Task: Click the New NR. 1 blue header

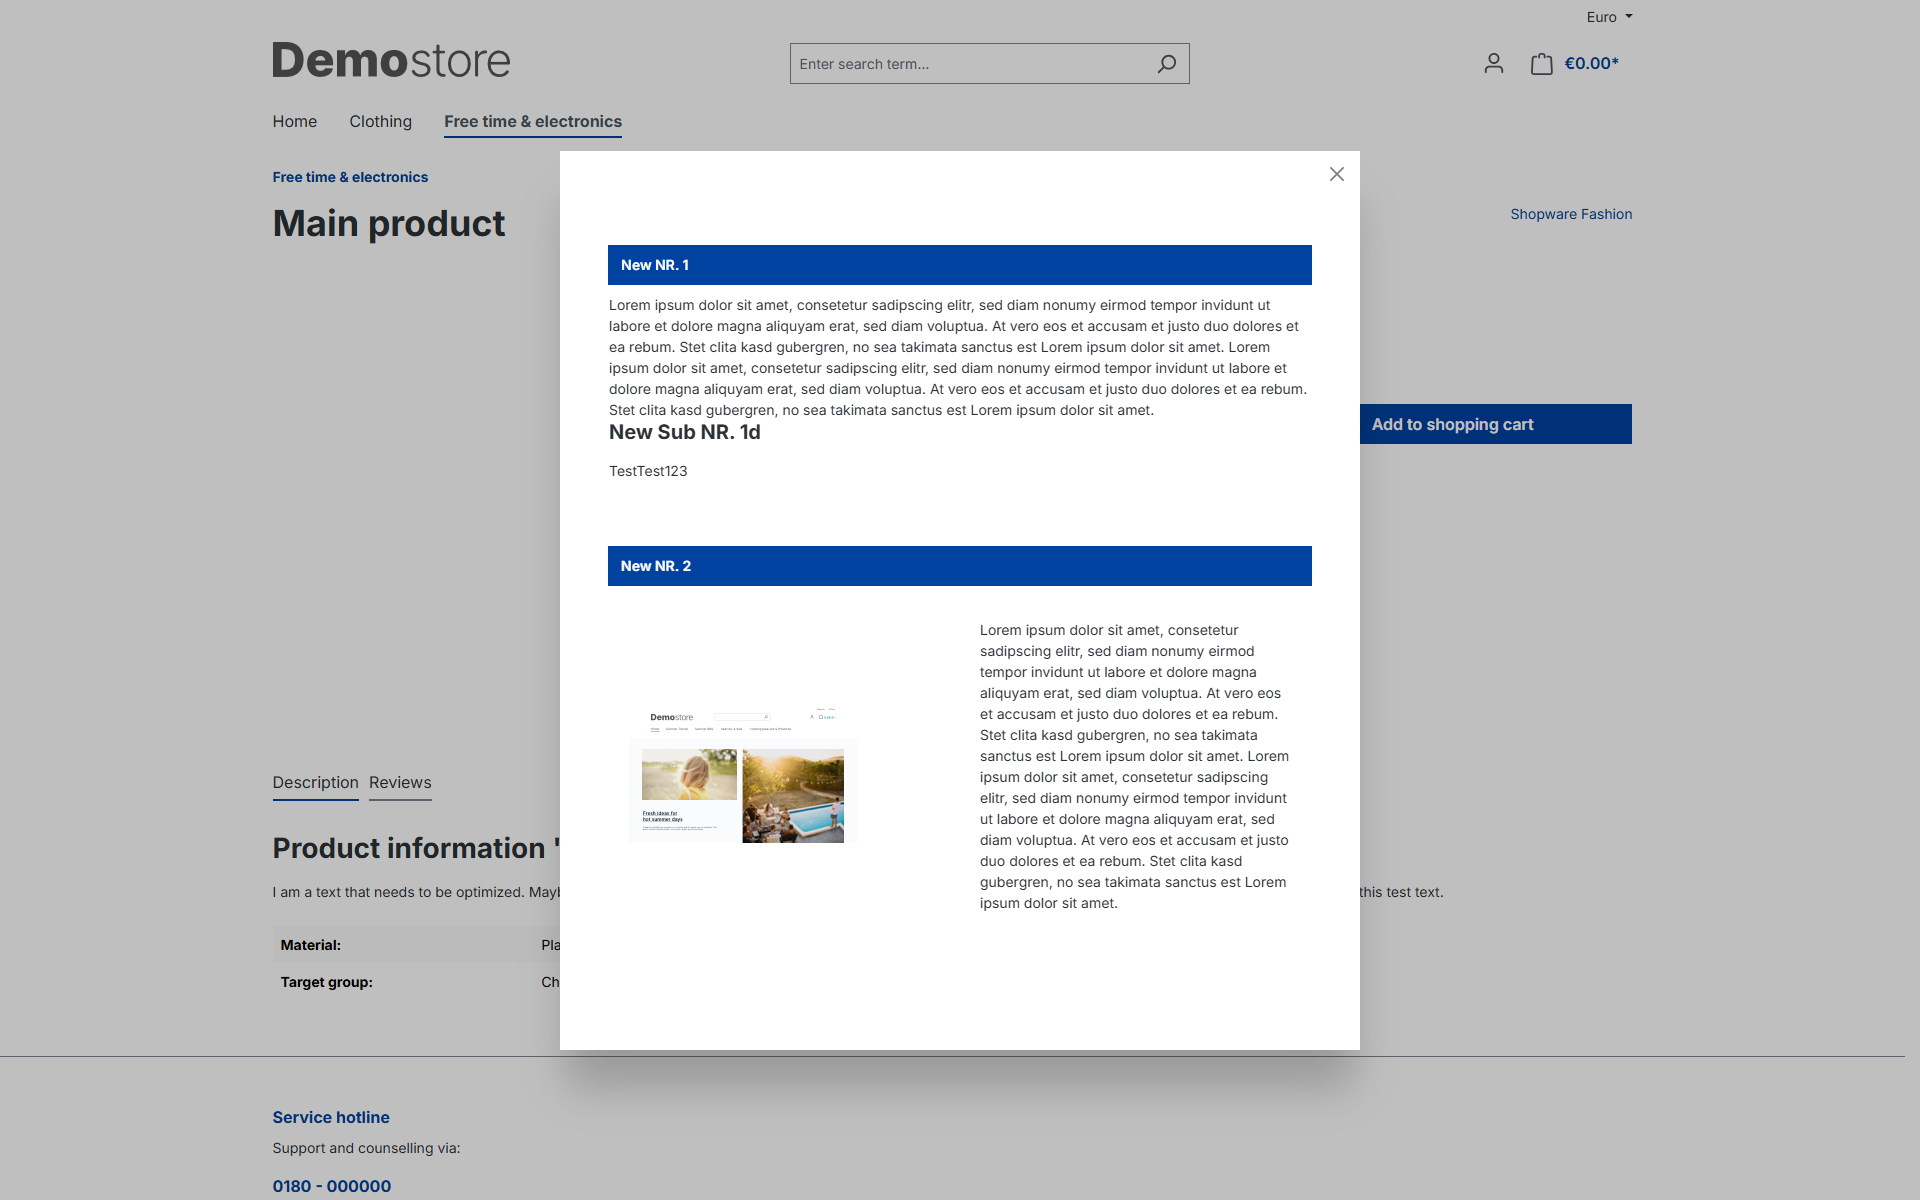Action: pos(960,265)
